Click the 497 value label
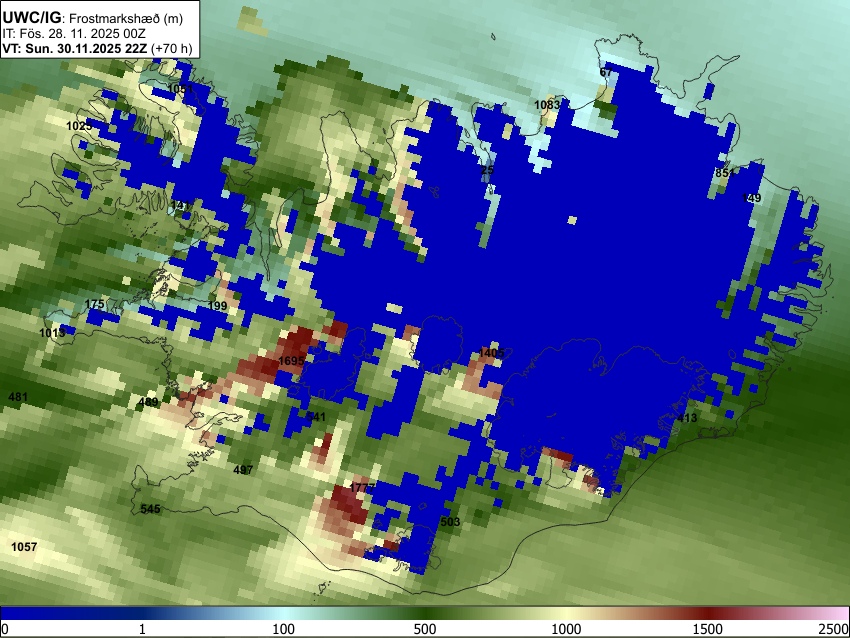Viewport: 850px width, 638px height. point(243,470)
